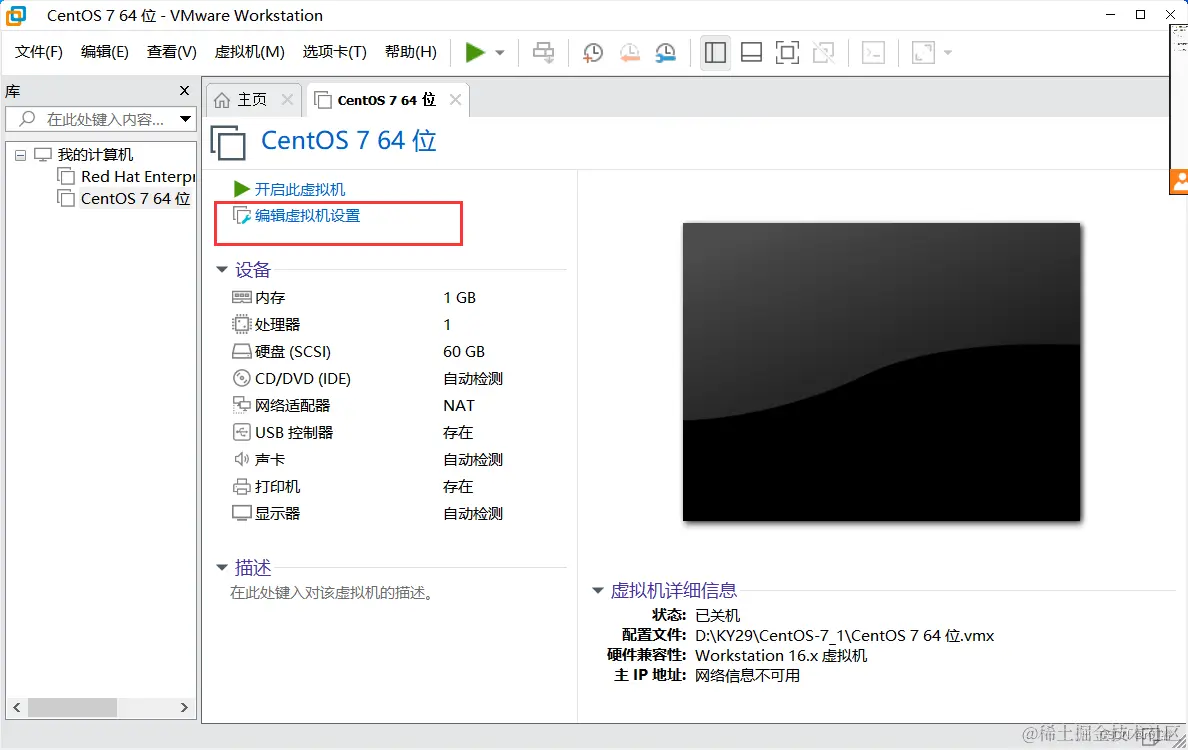The height and width of the screenshot is (750, 1188).
Task: Click the 声卡 speaker icon
Action: pyautogui.click(x=242, y=459)
